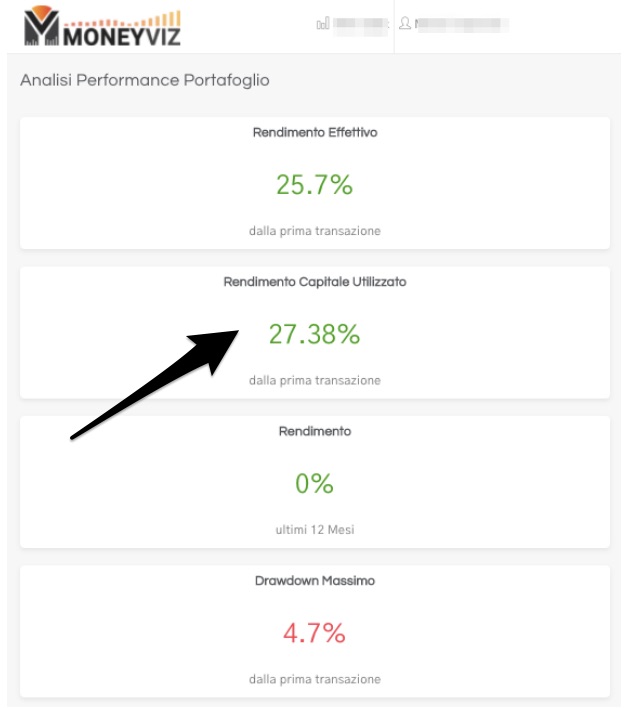Open the bar chart portfolio icon in header
The image size is (628, 708).
[x=323, y=23]
